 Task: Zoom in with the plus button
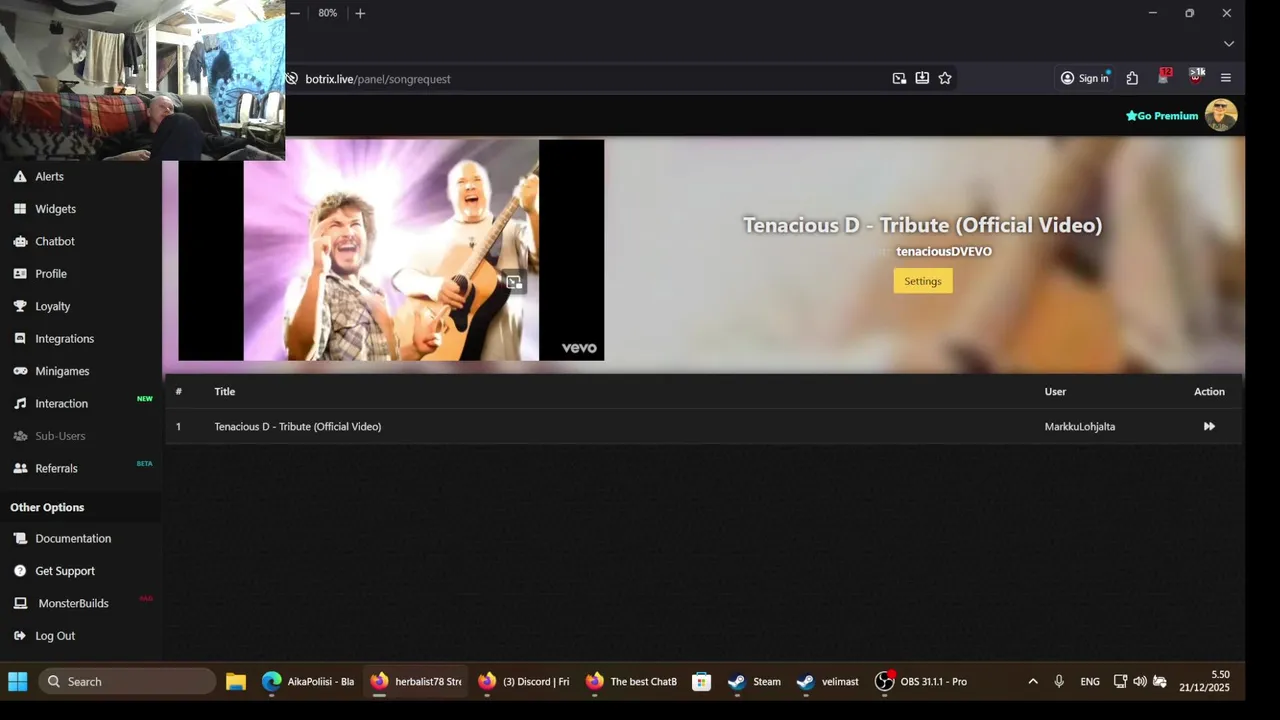click(x=360, y=13)
